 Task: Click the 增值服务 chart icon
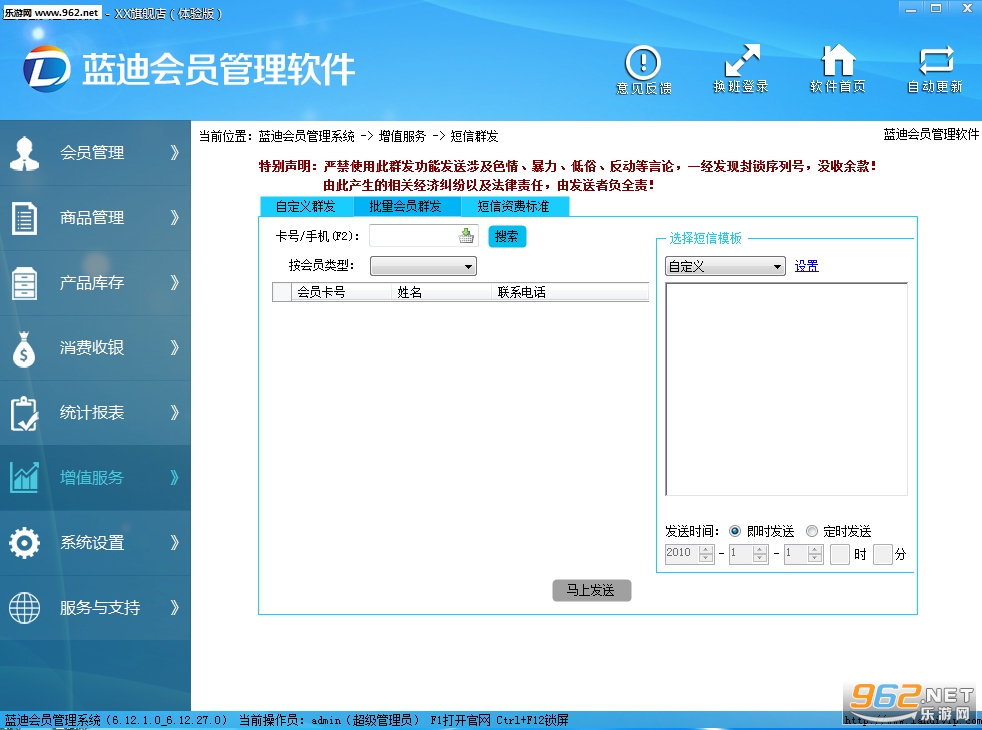point(24,478)
